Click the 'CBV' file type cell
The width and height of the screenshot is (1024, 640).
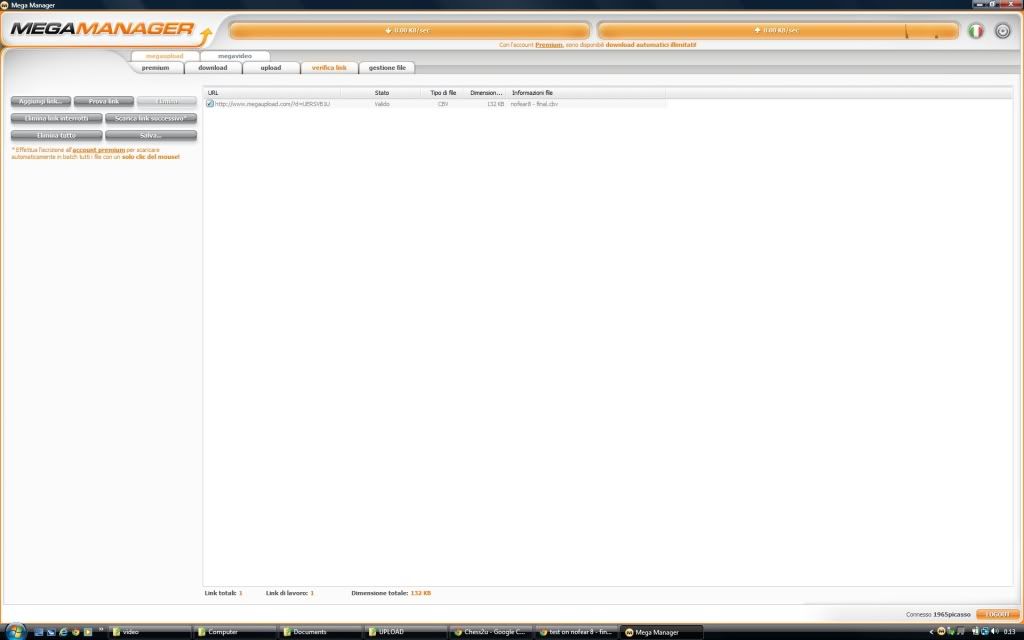tap(443, 104)
